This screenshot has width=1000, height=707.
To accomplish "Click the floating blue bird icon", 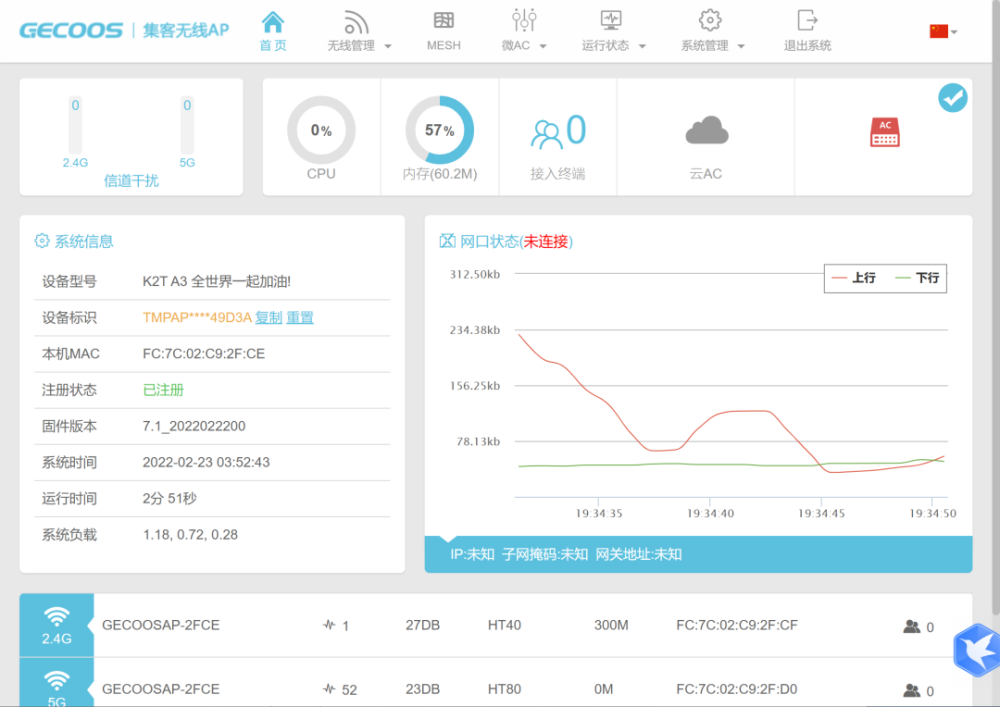I will click(x=976, y=648).
